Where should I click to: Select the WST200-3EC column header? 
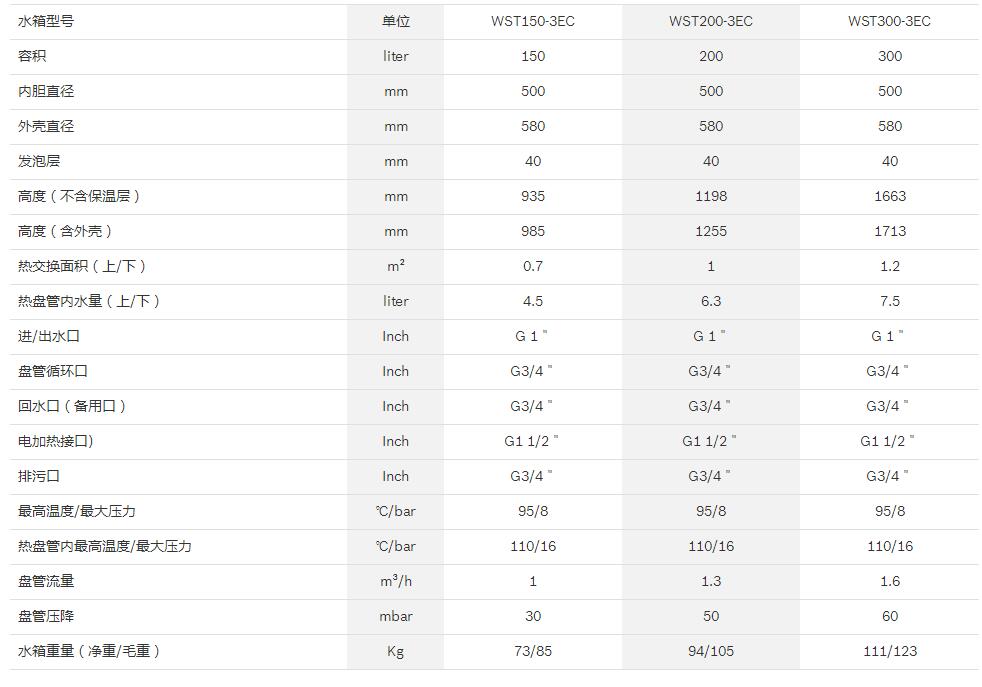pos(711,21)
